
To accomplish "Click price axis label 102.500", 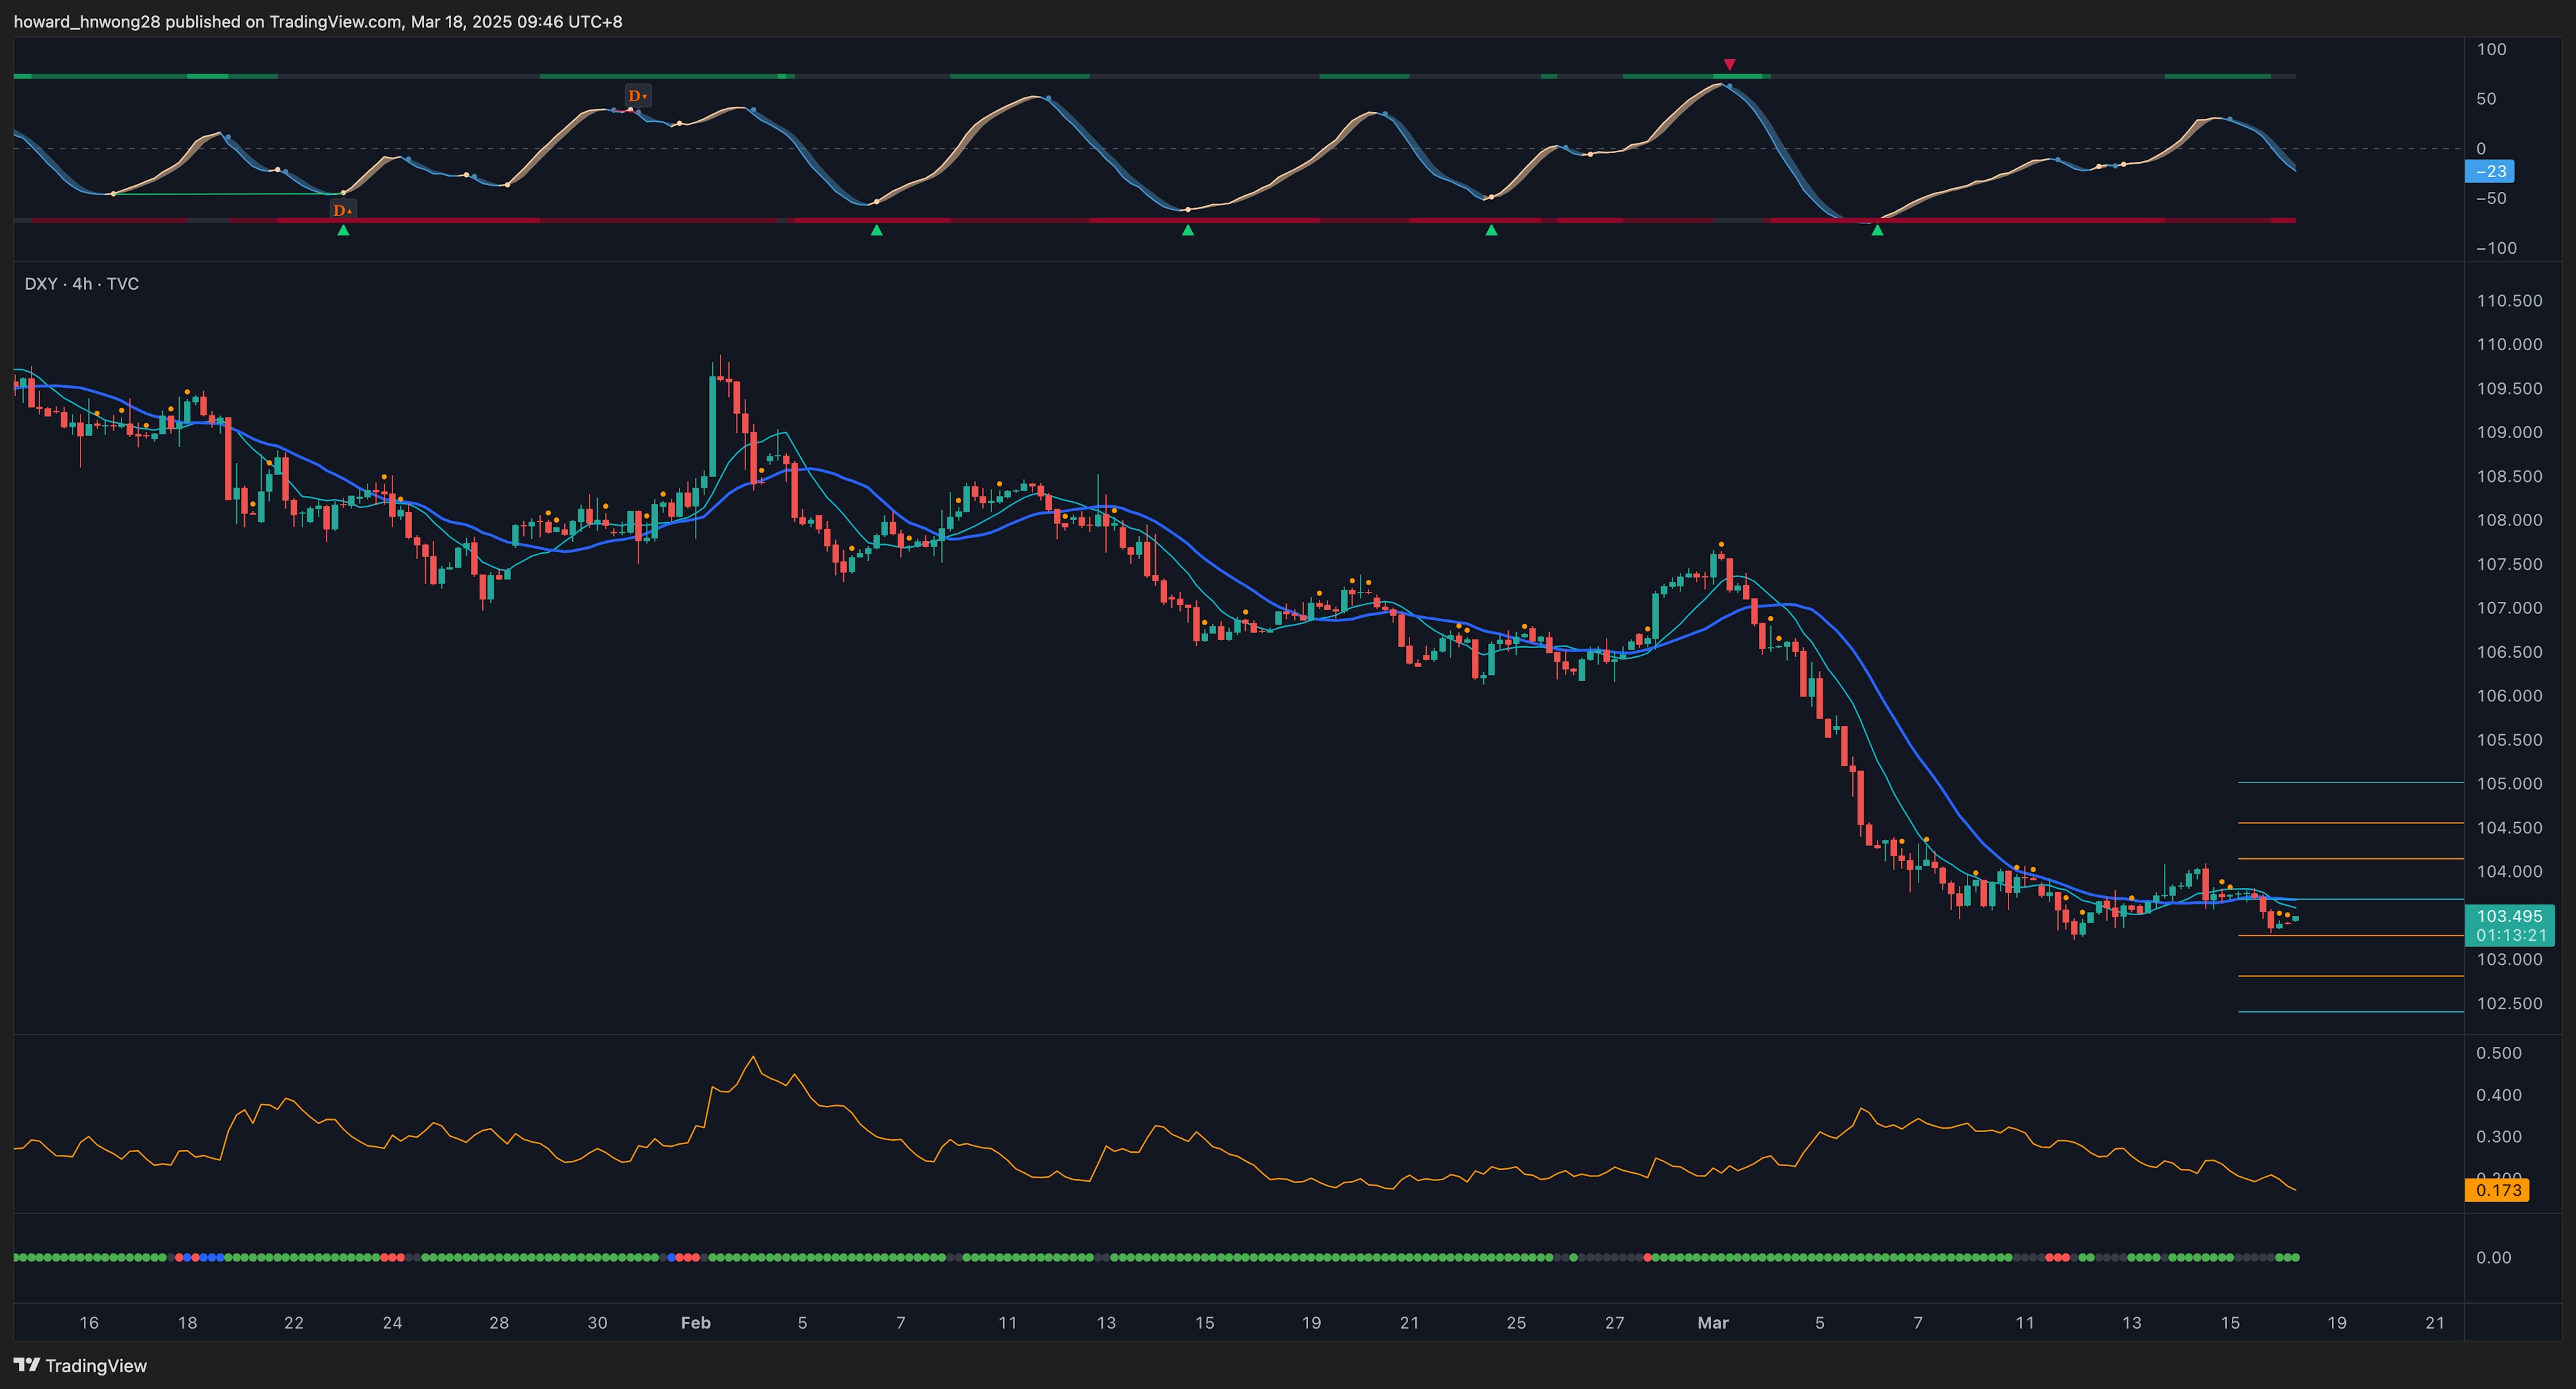I will [2509, 1003].
